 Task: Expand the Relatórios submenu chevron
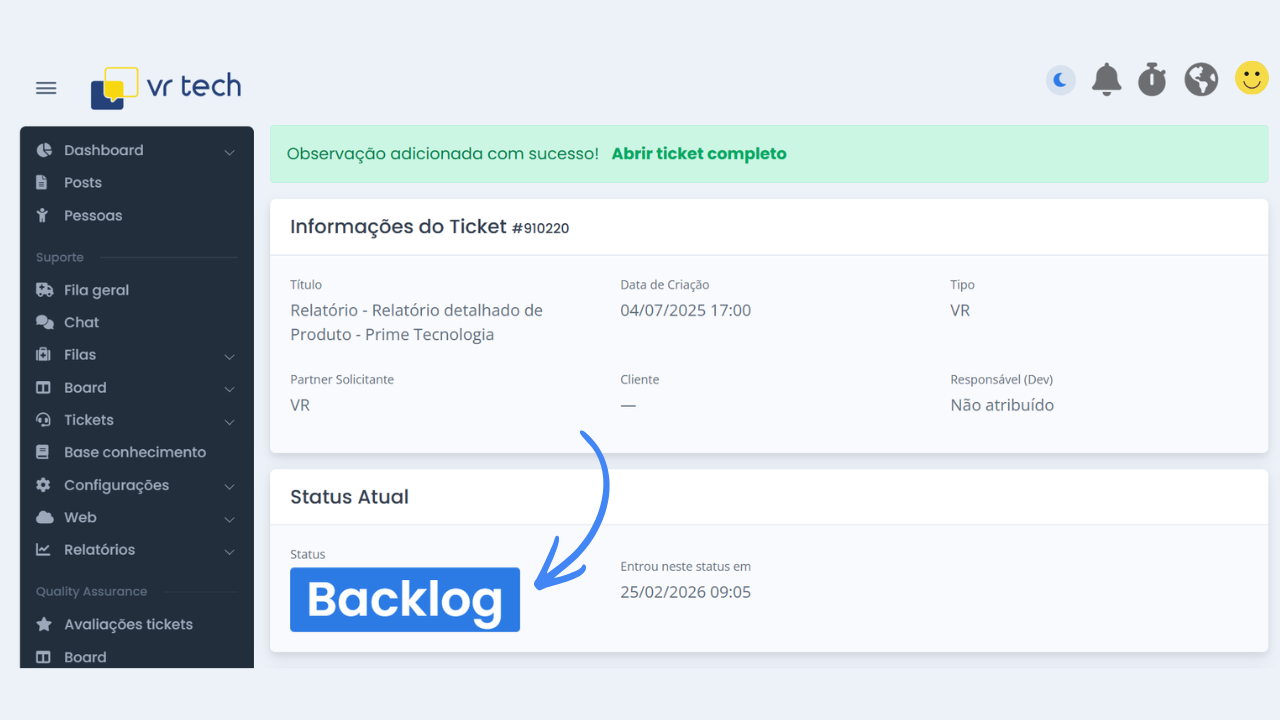(229, 551)
